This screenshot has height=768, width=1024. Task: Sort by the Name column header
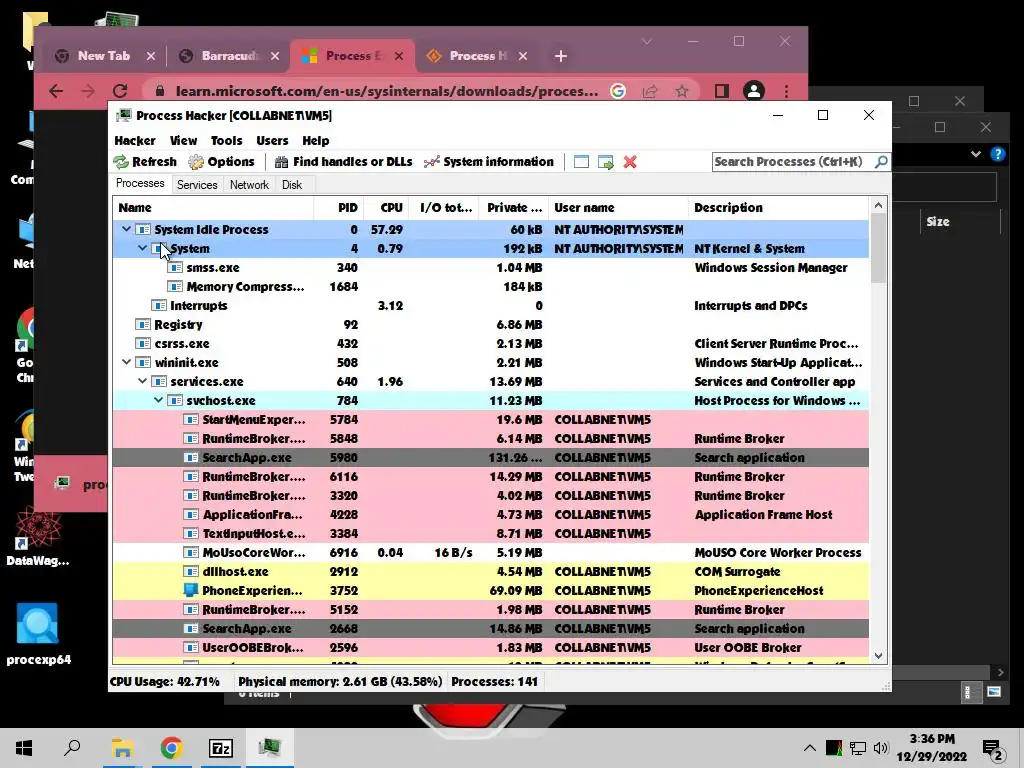(x=213, y=208)
